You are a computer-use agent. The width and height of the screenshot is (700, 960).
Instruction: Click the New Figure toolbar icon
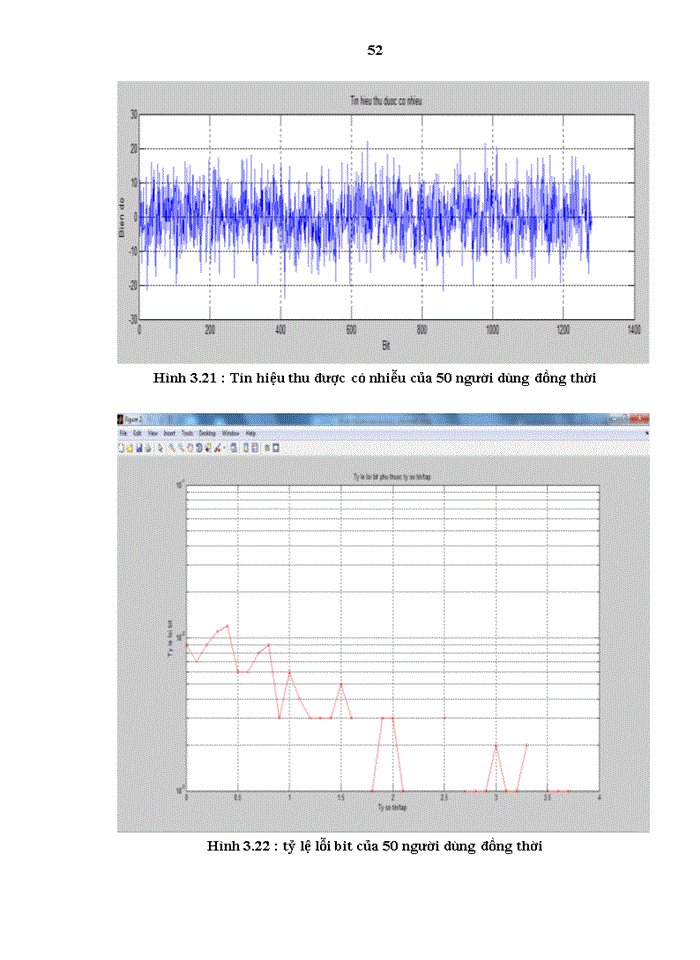120,448
